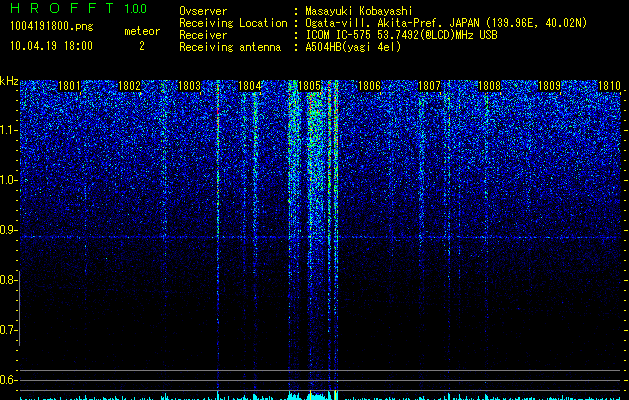Image resolution: width=629 pixels, height=400 pixels.
Task: Click the 1801 time marker
Action: point(69,86)
